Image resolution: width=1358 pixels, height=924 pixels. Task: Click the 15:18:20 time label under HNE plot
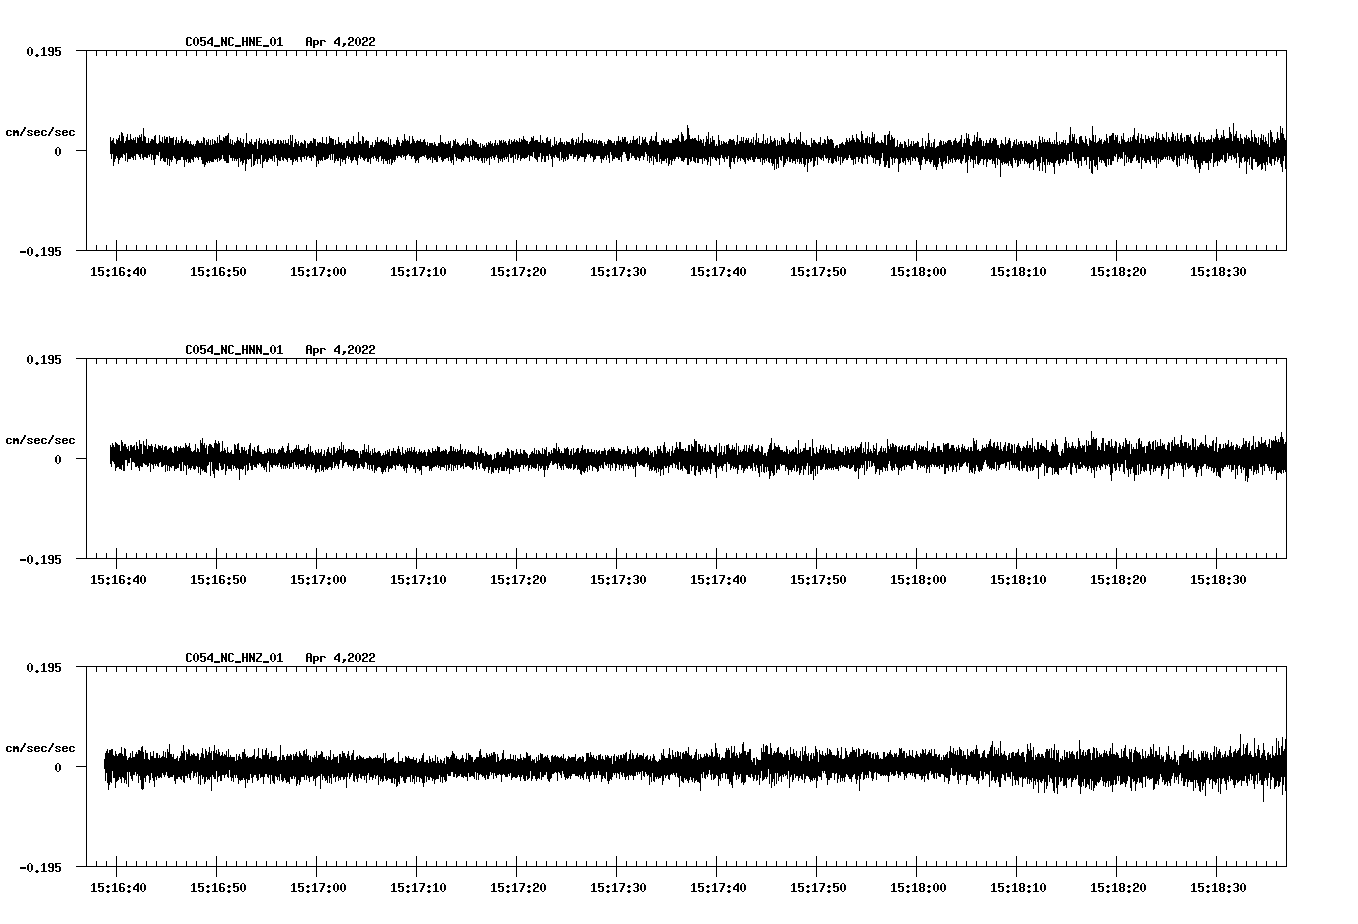pyautogui.click(x=1118, y=272)
